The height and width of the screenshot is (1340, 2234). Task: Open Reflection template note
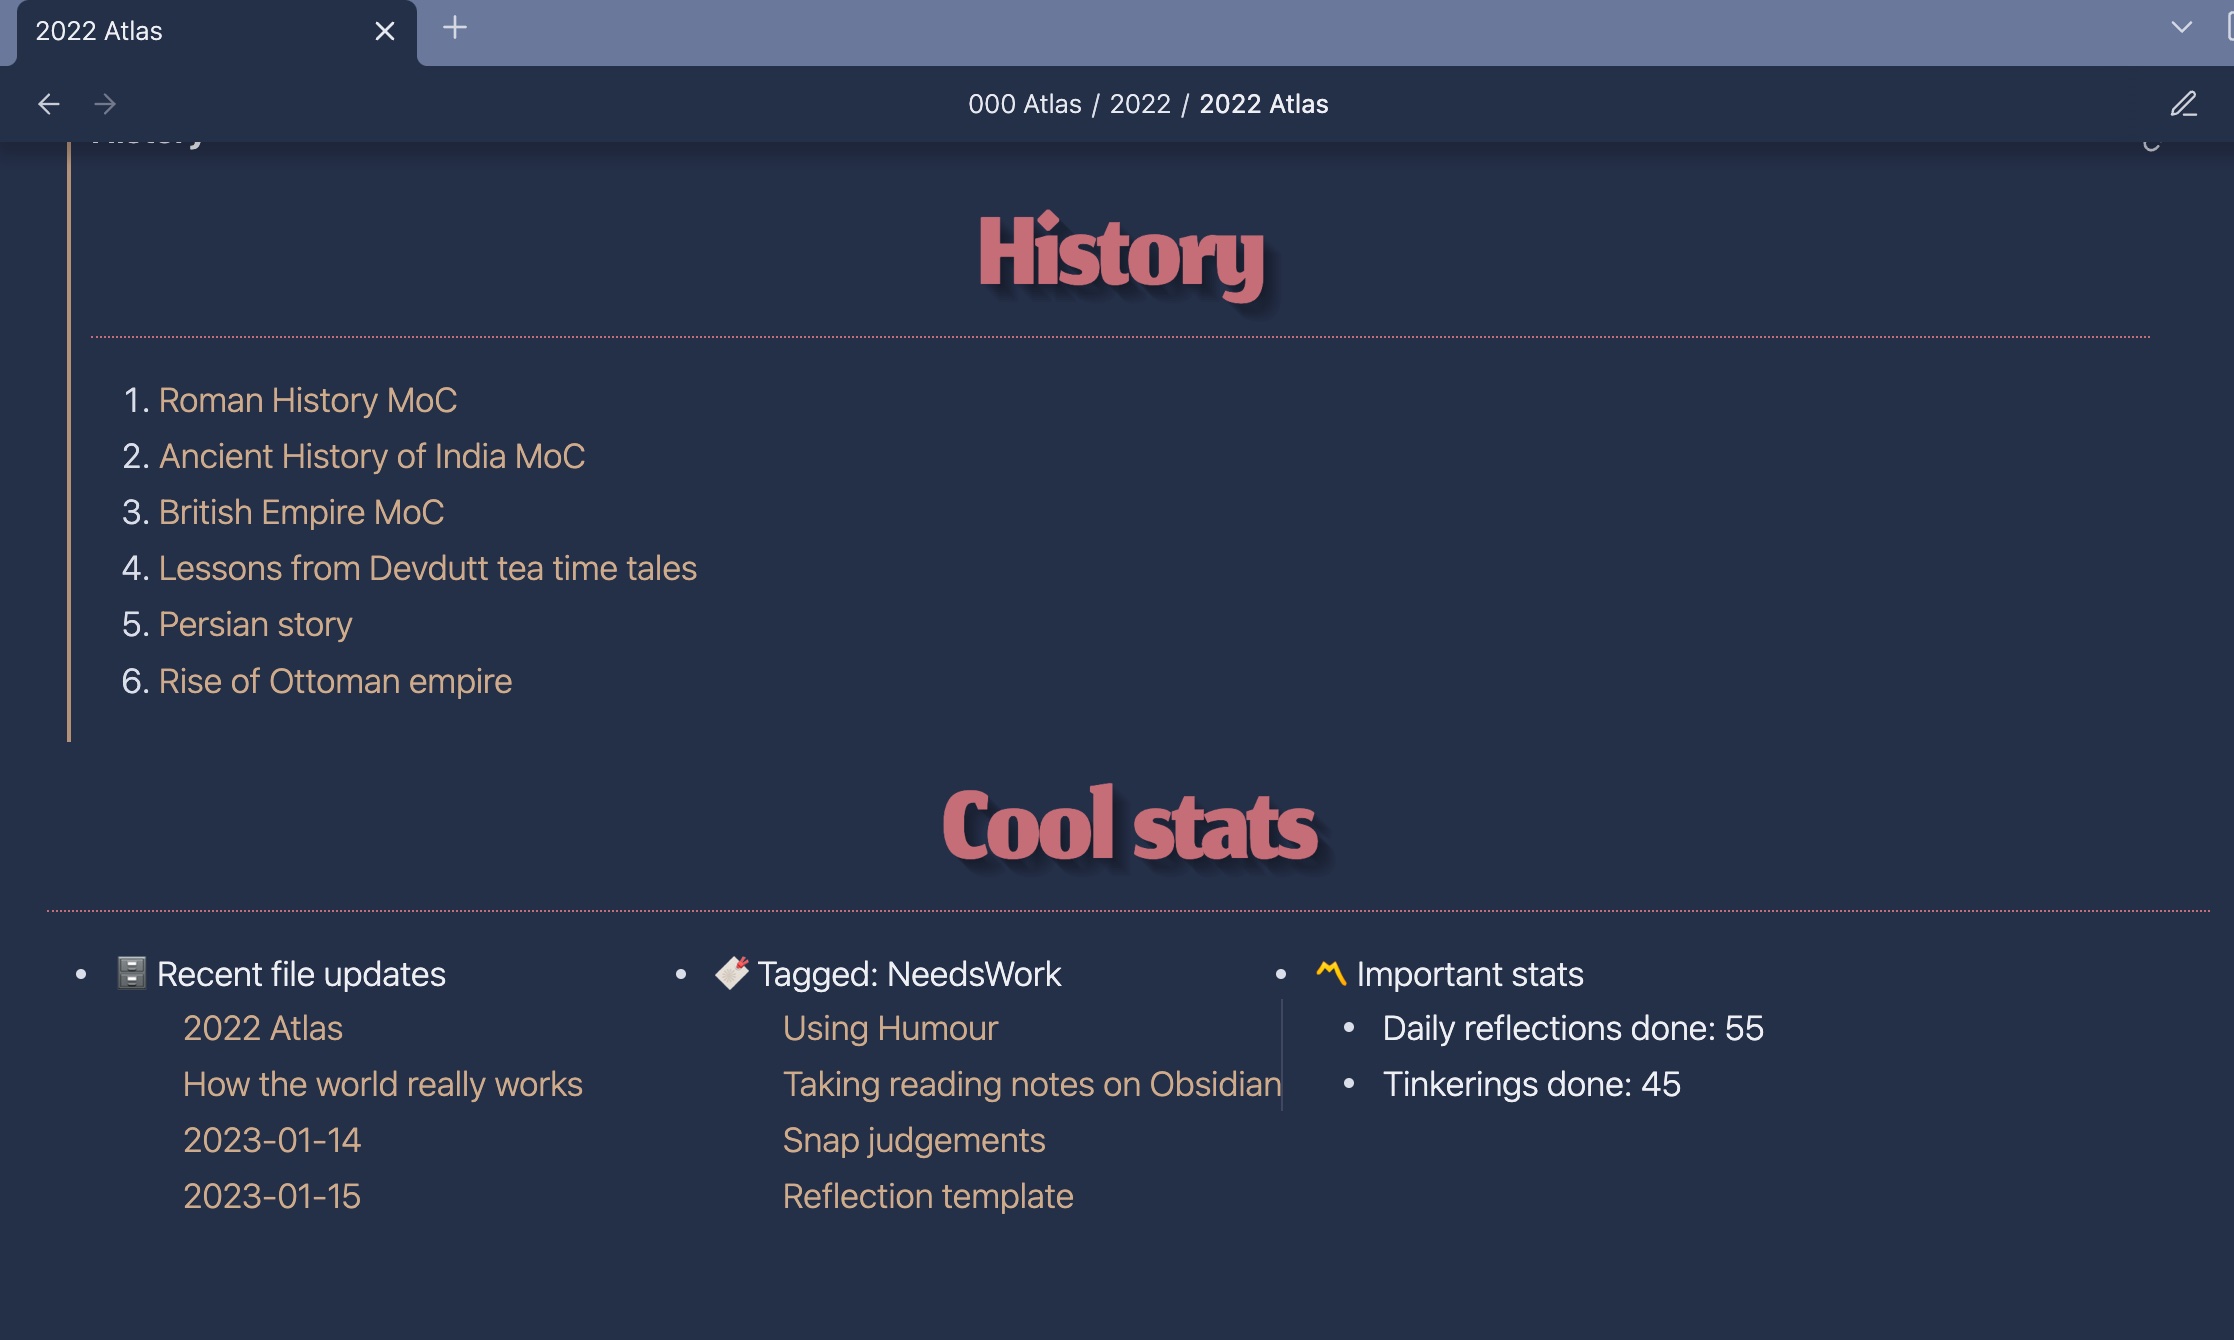point(928,1196)
